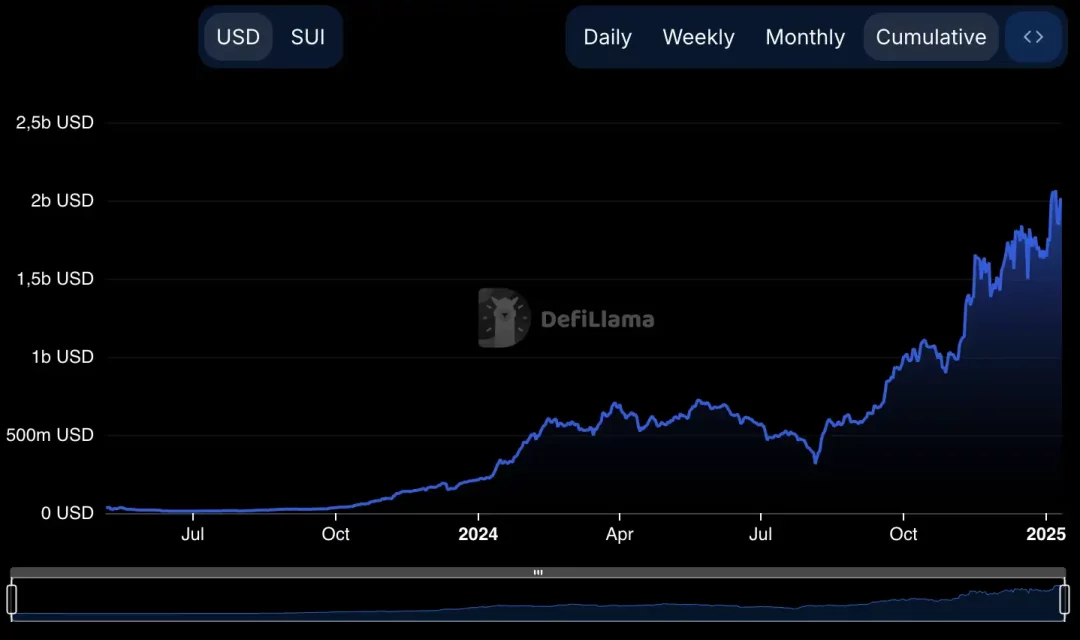Click the mini chart preview in the range bar
Viewport: 1080px width, 640px height.
coord(538,603)
